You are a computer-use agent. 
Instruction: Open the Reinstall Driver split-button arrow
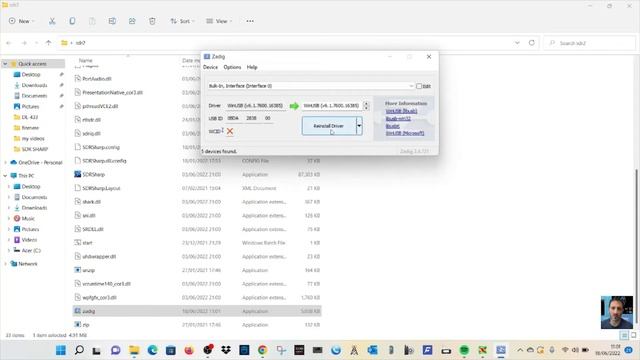tap(359, 126)
